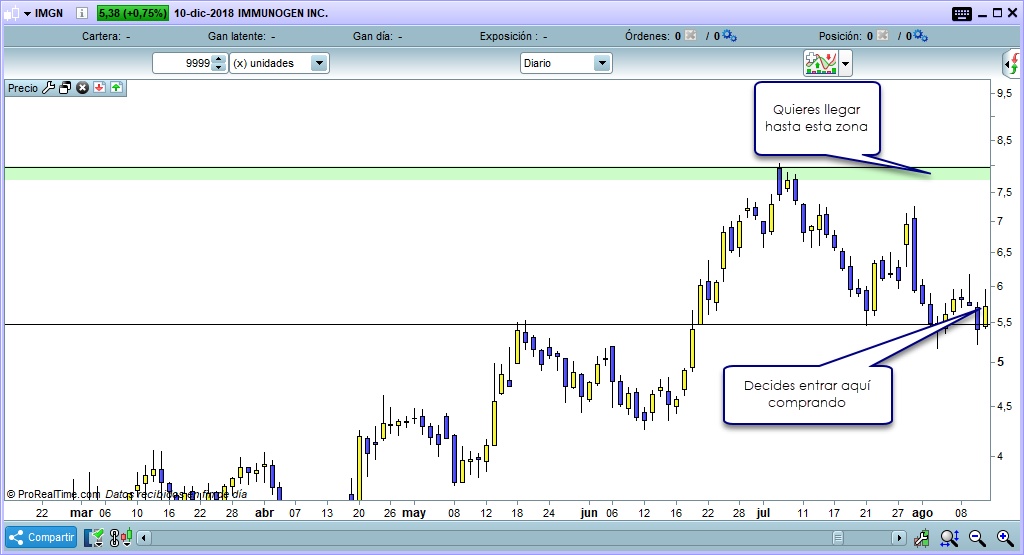Click the red down arrow icon beside Precio
This screenshot has width=1024, height=555.
pos(99,88)
